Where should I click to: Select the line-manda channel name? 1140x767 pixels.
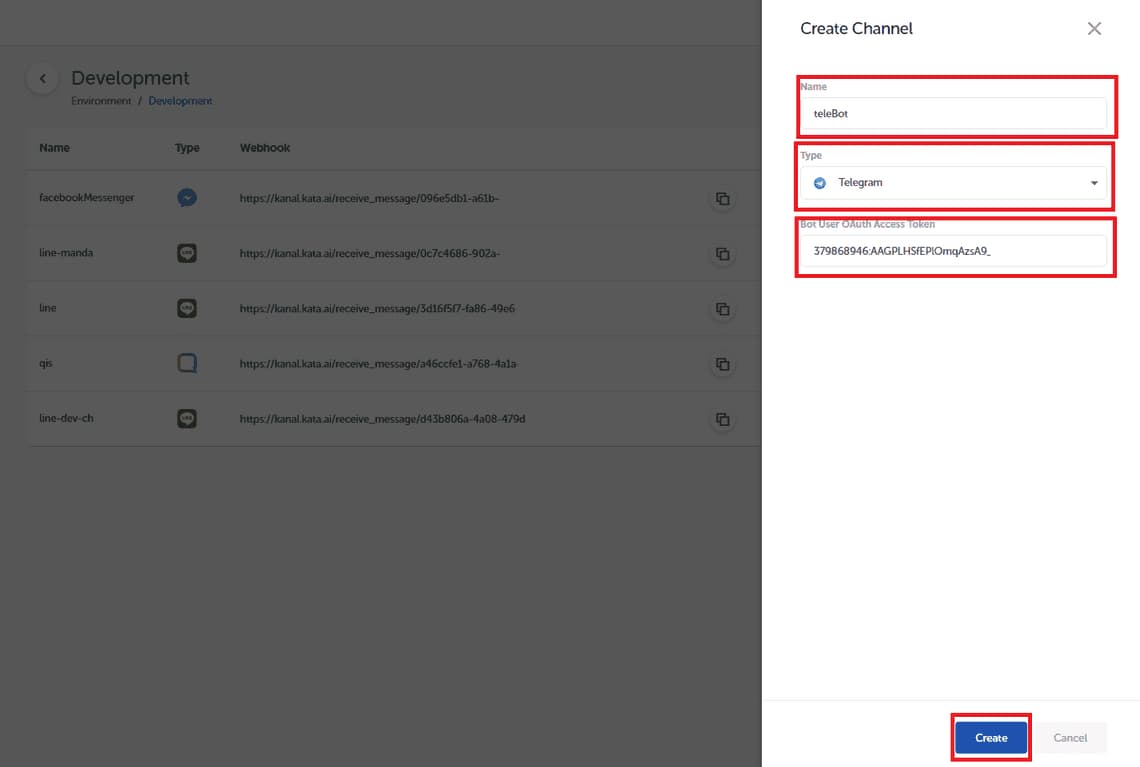[x=66, y=253]
